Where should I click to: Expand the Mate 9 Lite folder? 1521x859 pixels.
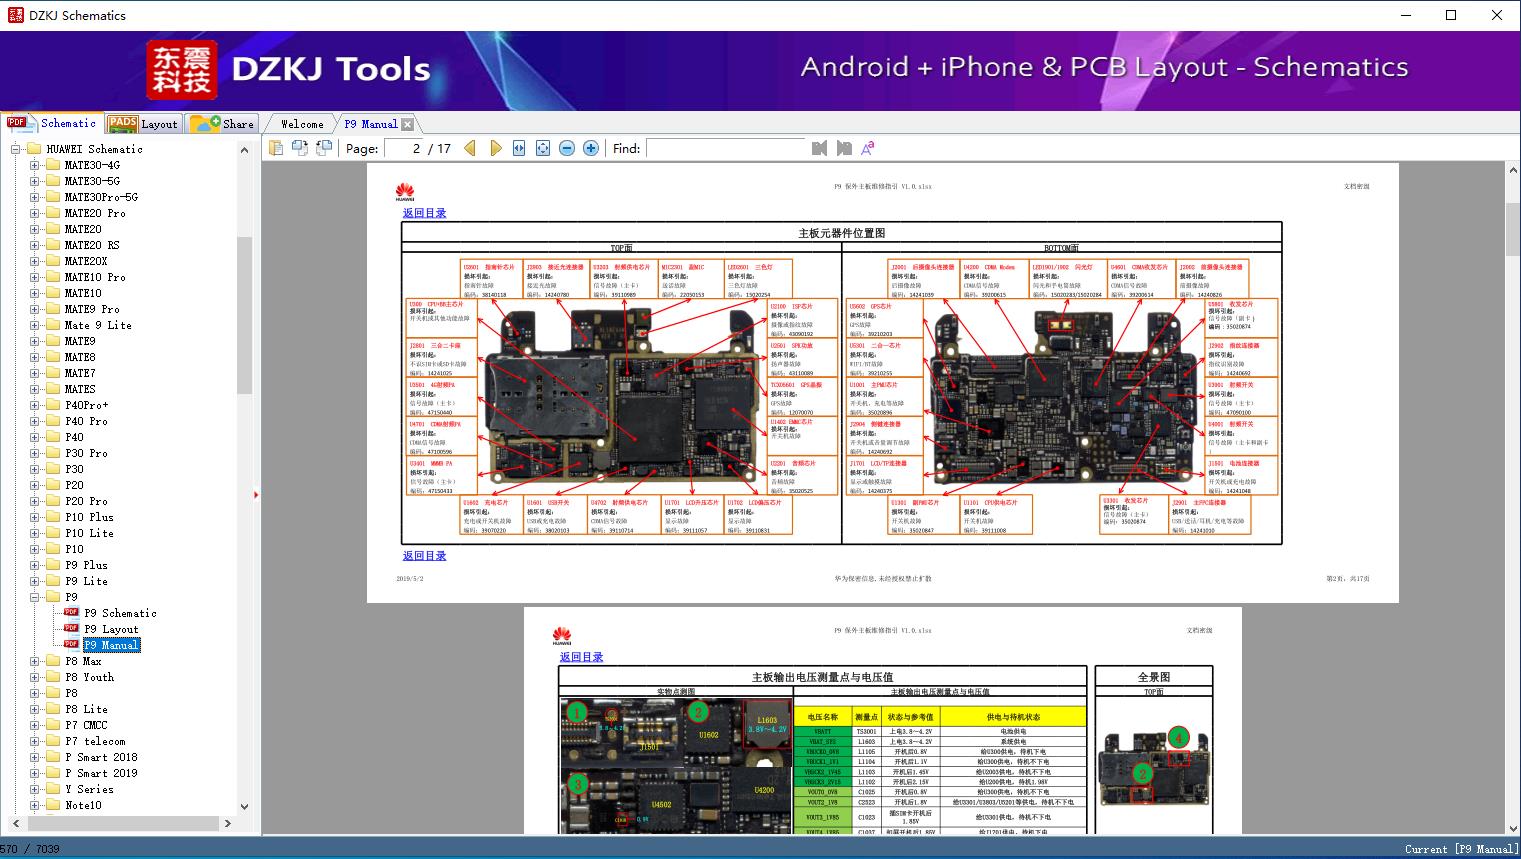pyautogui.click(x=35, y=325)
